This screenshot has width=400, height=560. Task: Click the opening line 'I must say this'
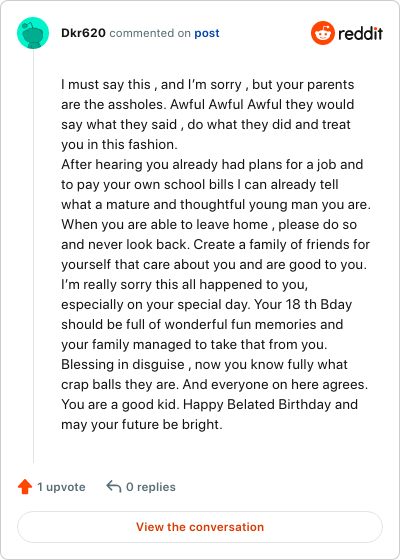106,85
